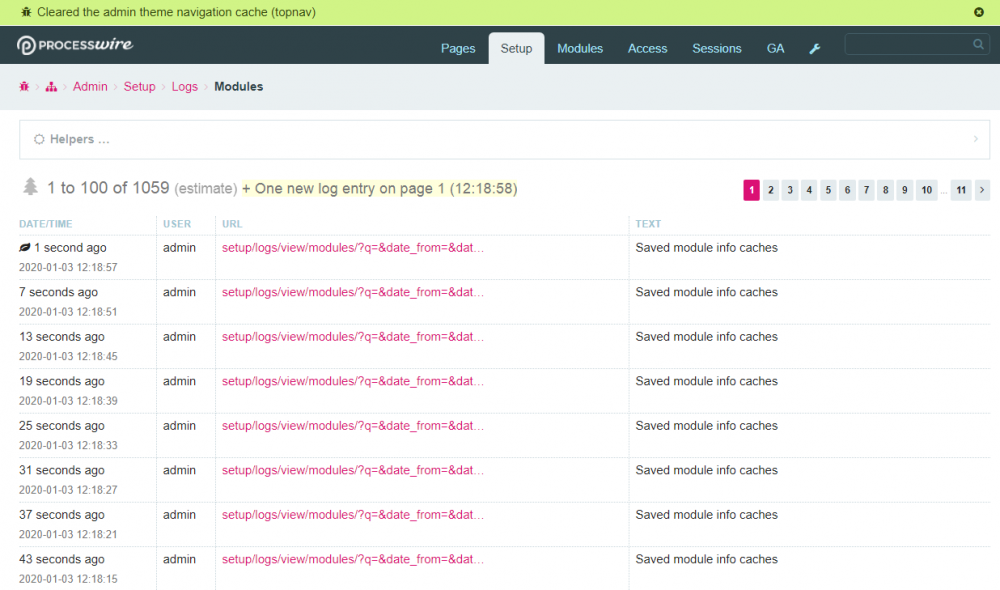Expand the Helpers panel
Viewport: 1000px width, 590px height.
(79, 140)
